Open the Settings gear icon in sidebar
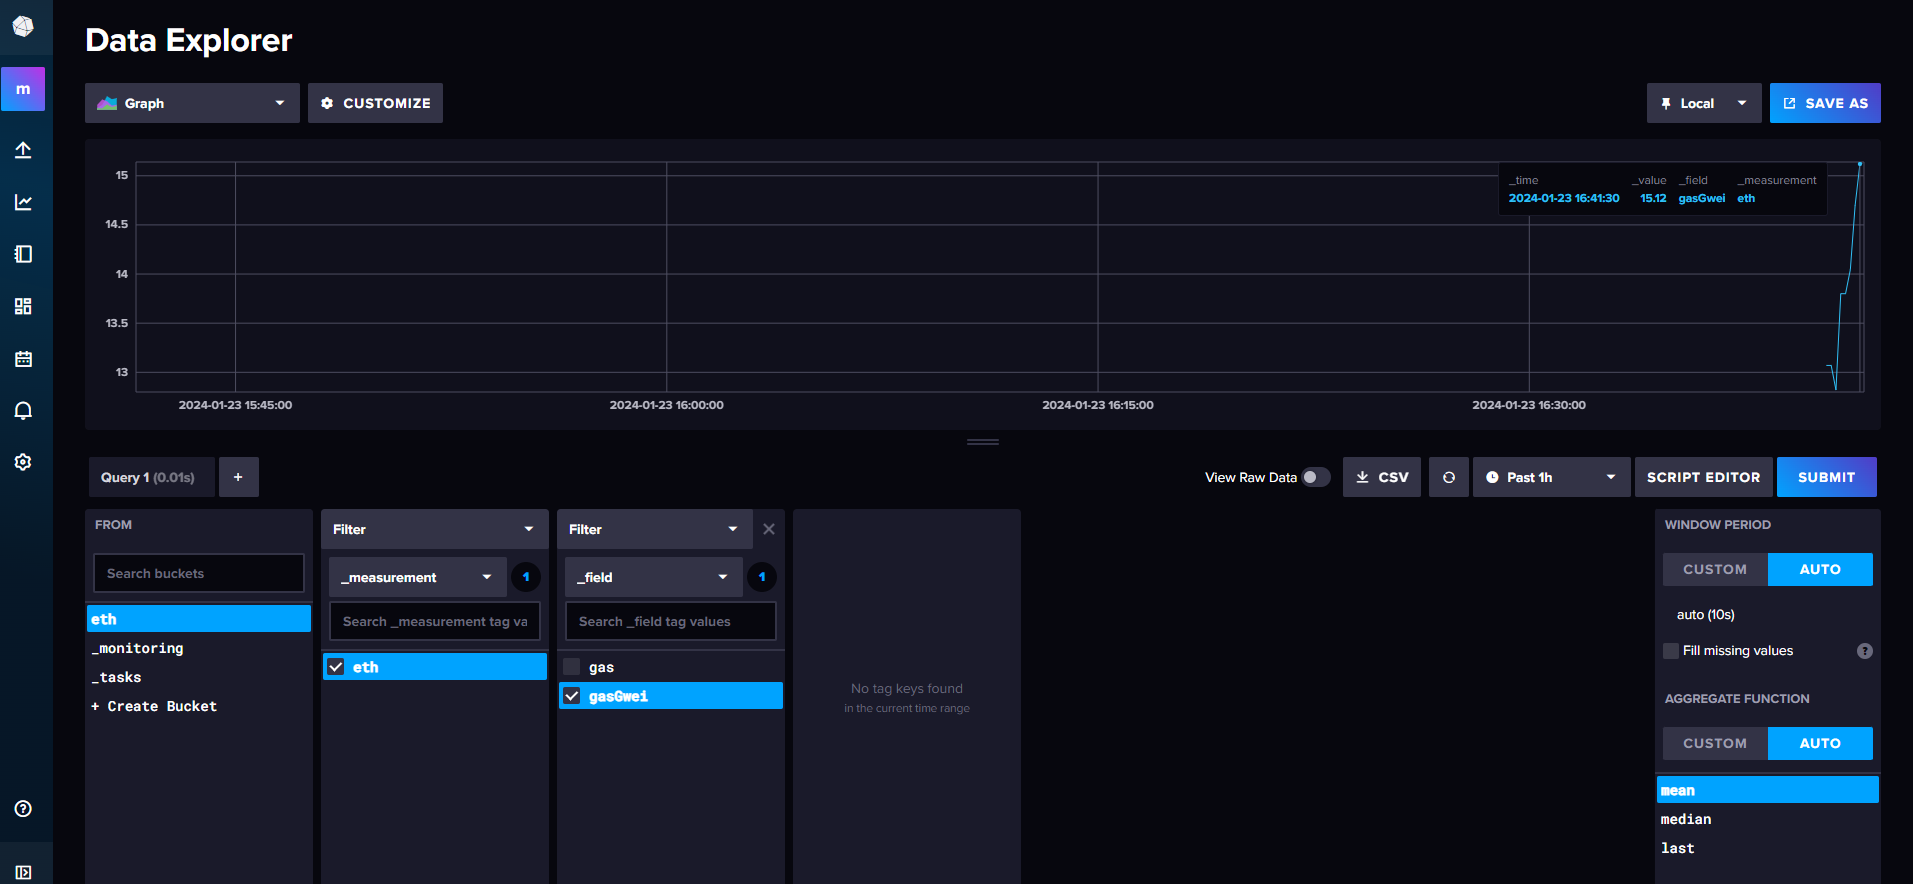Image resolution: width=1913 pixels, height=884 pixels. pyautogui.click(x=23, y=462)
